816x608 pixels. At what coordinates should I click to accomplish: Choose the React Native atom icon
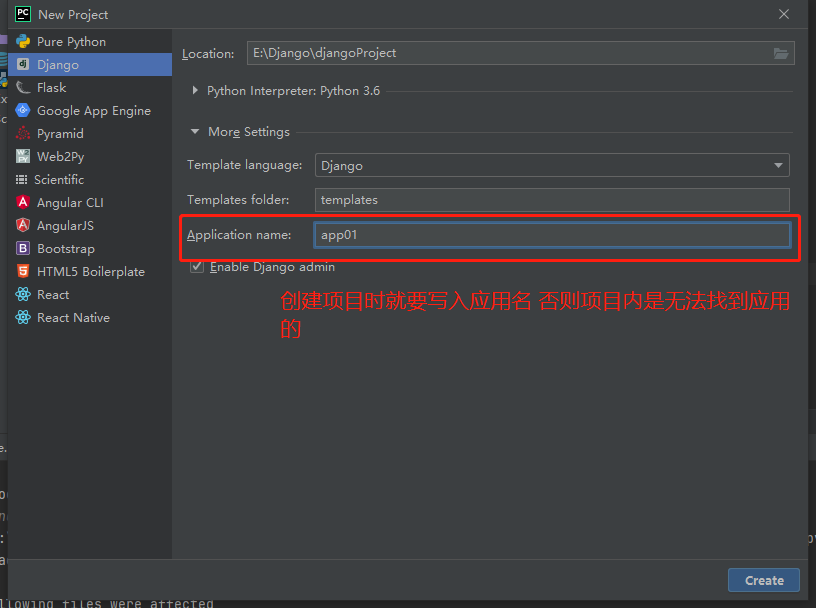pos(23,317)
